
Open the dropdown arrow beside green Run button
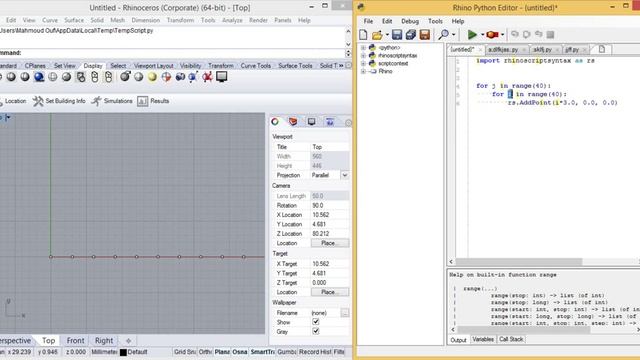[x=482, y=35]
